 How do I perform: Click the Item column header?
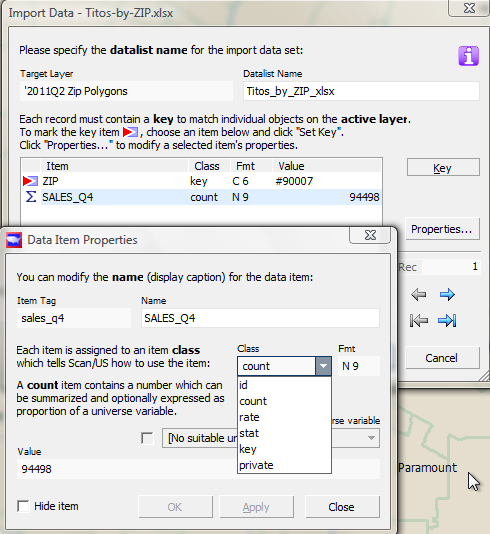(x=114, y=166)
